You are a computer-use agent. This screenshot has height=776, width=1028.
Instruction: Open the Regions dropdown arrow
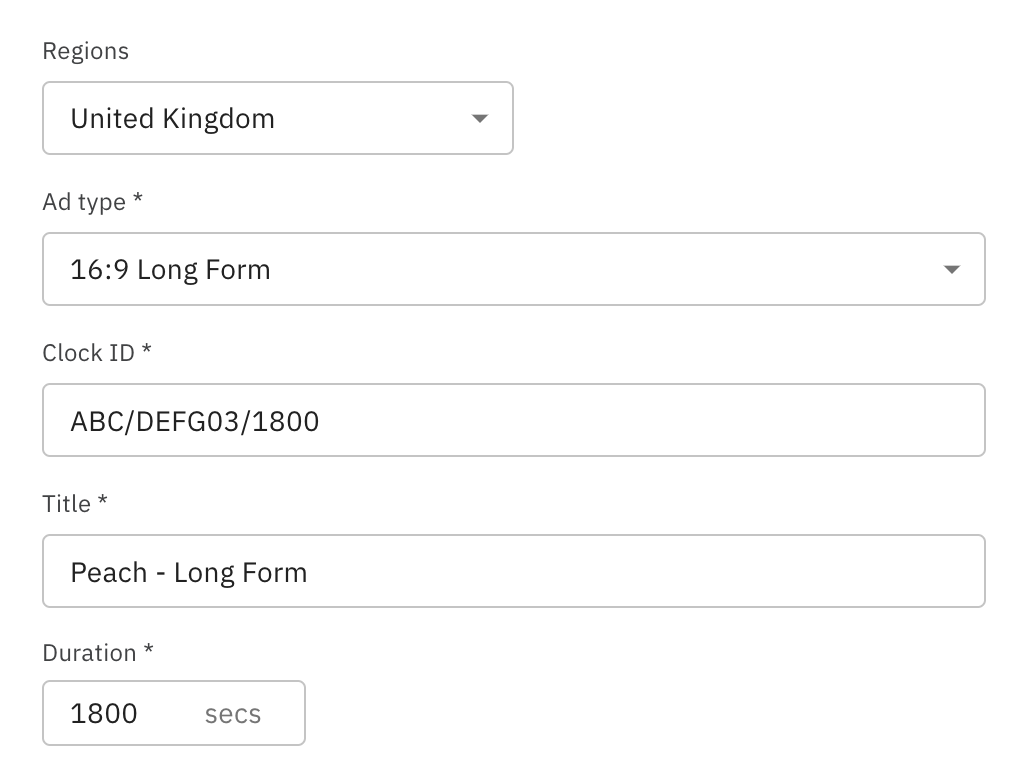coord(479,118)
